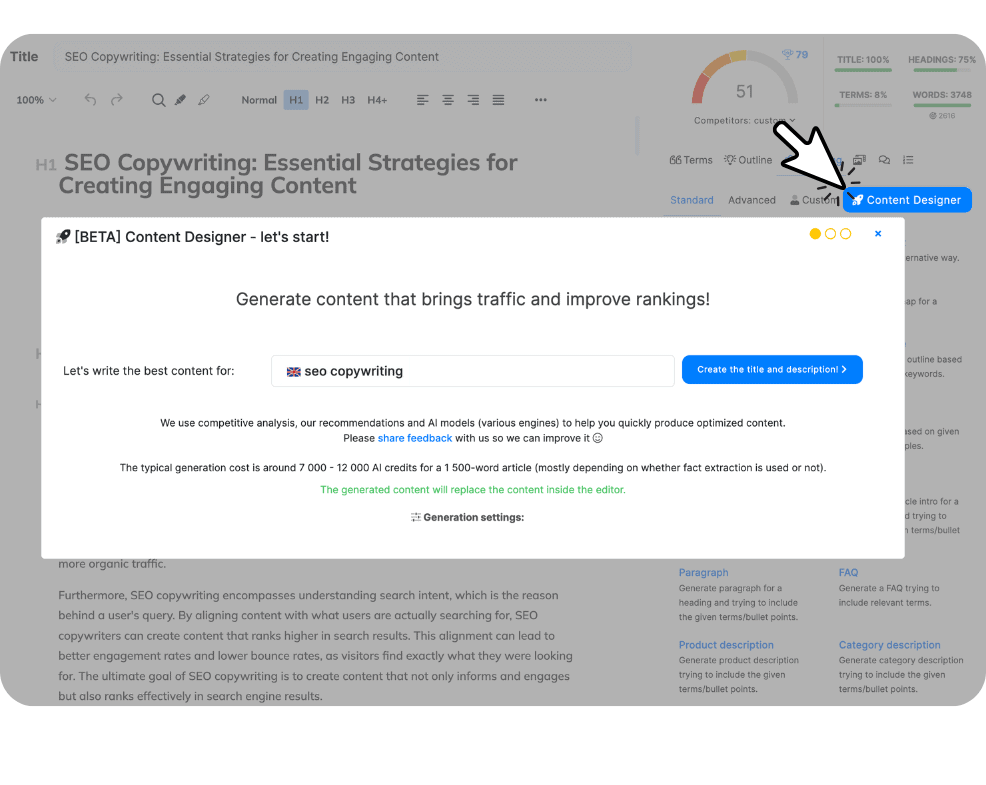
Task: Open the Terms panel
Action: point(691,160)
